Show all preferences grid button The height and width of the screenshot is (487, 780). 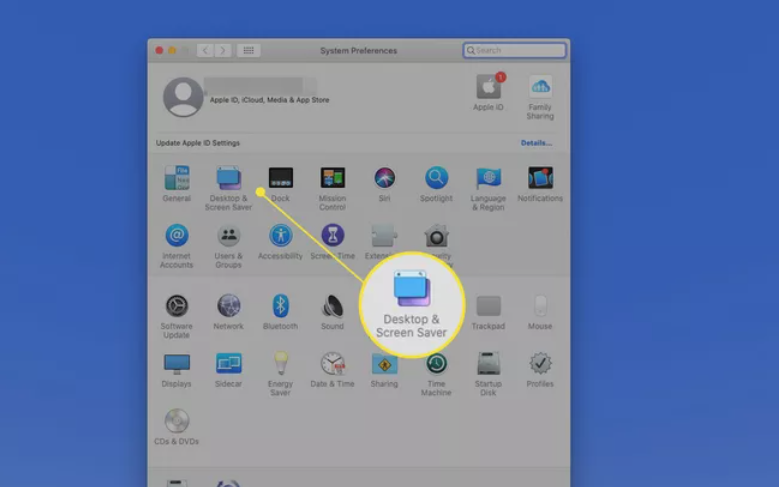[248, 50]
